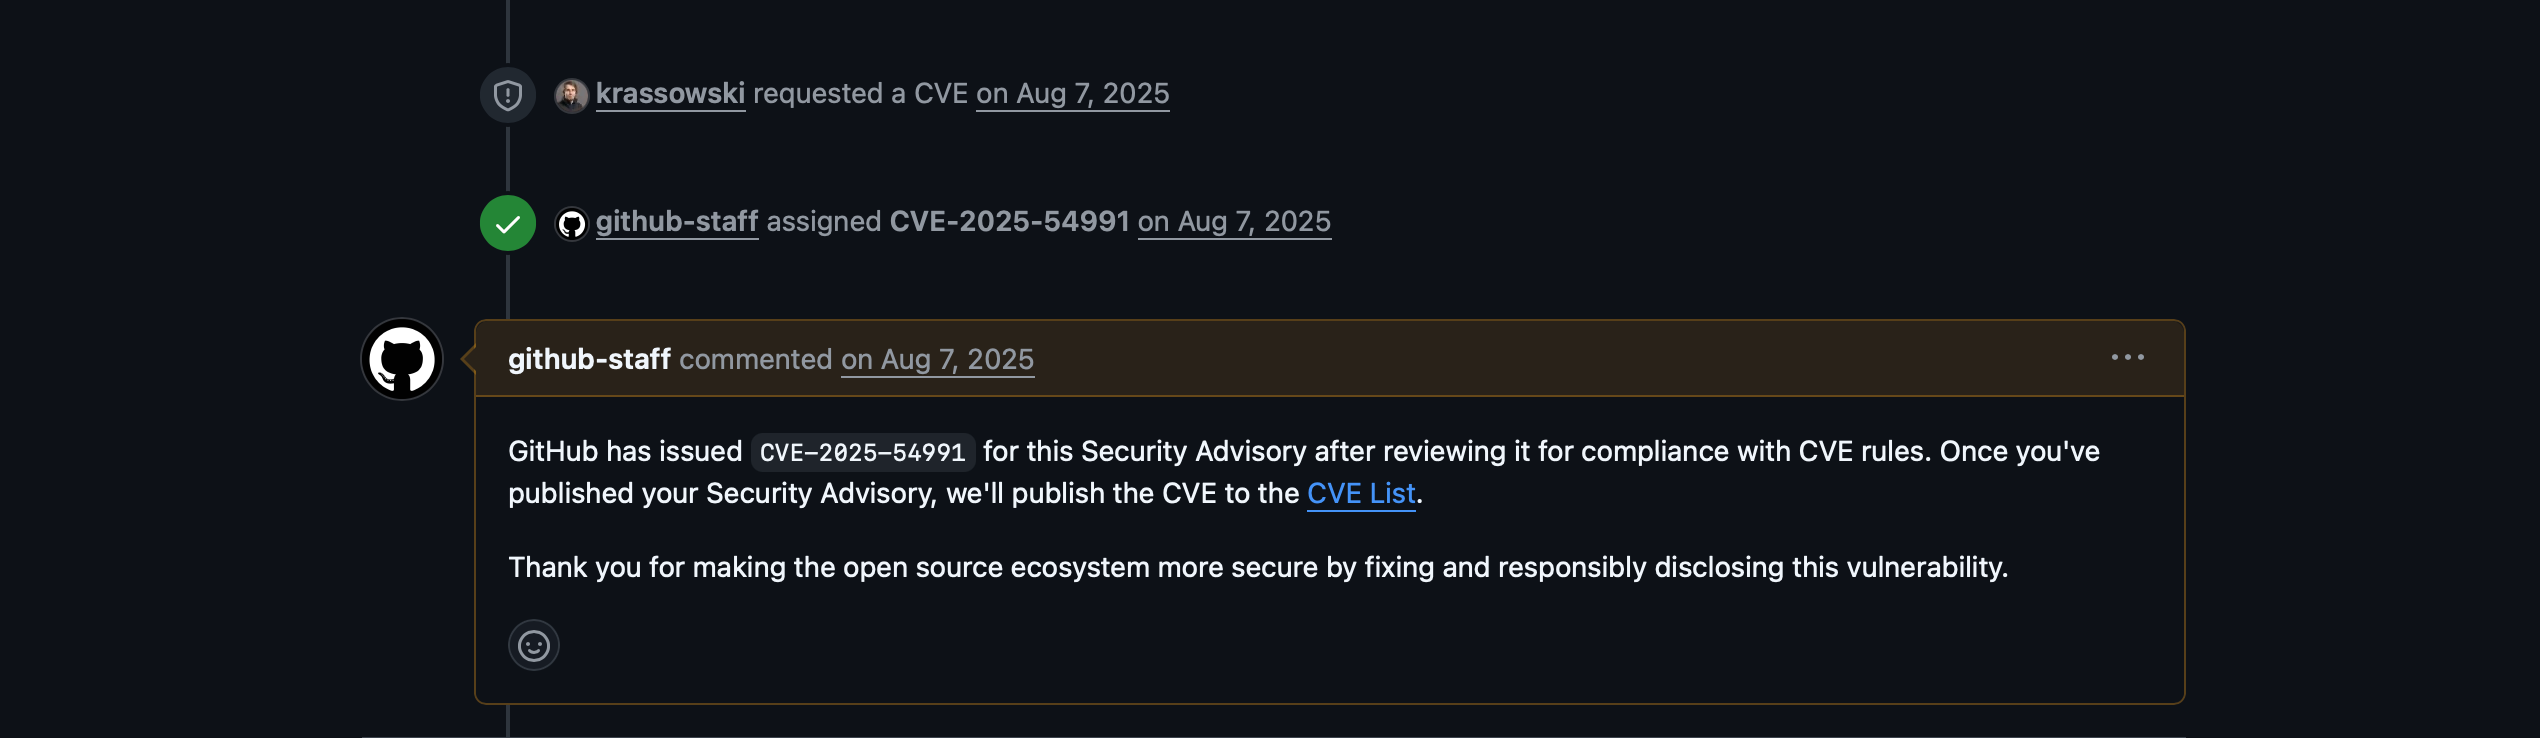The image size is (2540, 738).
Task: Click the GitHub octocat icon beside github-staff assignment
Action: pos(571,222)
